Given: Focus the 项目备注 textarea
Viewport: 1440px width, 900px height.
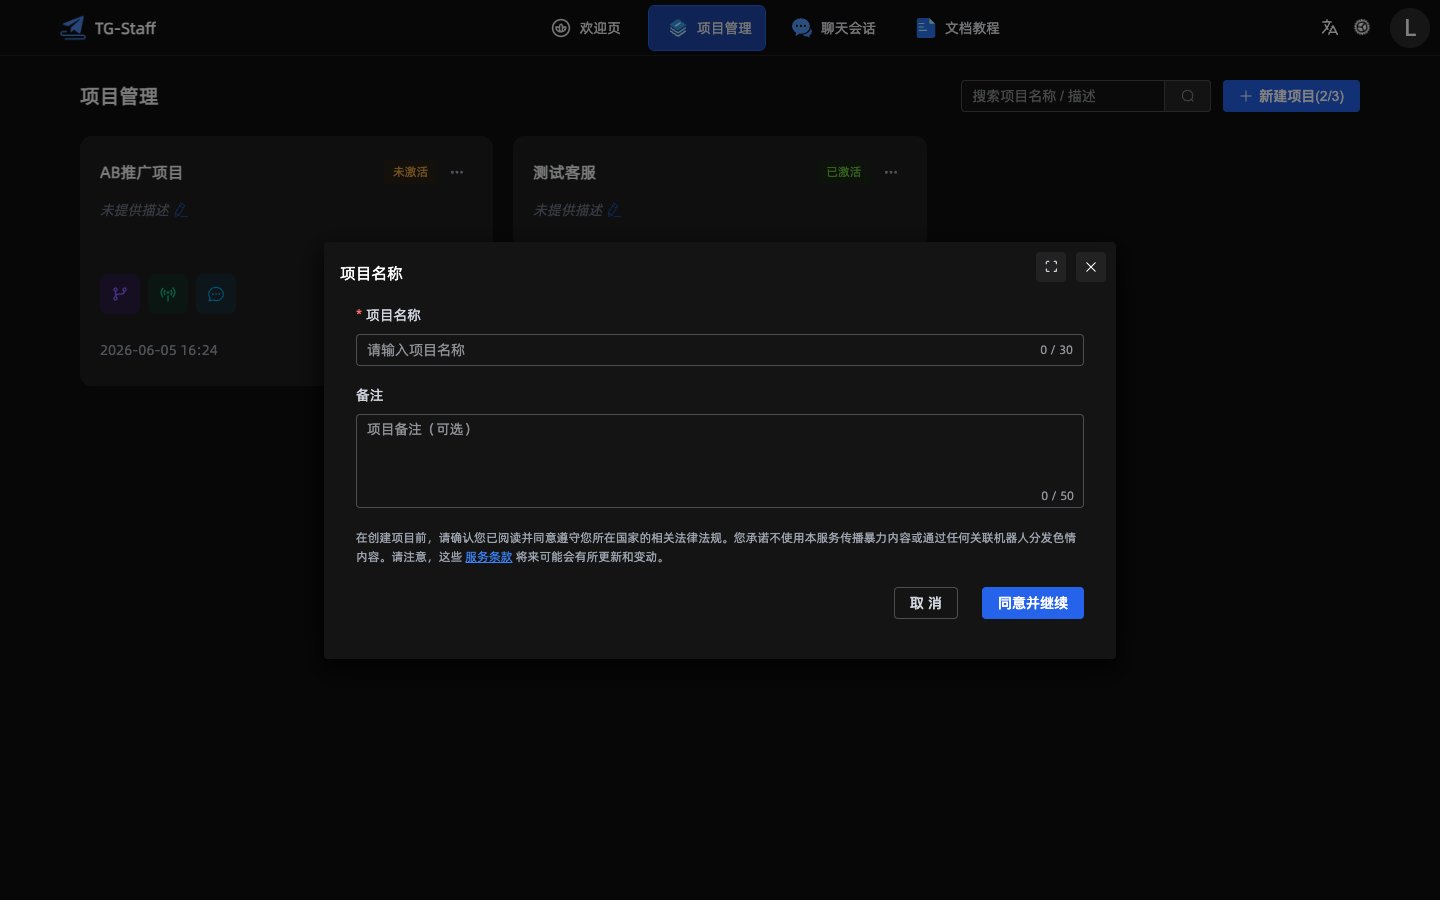Looking at the screenshot, I should click(720, 461).
